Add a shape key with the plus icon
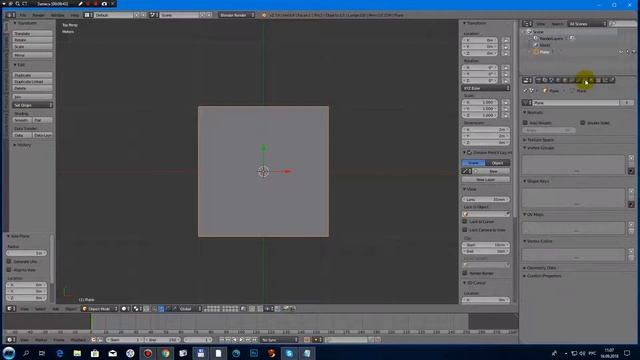640x360 pixels. 631,191
